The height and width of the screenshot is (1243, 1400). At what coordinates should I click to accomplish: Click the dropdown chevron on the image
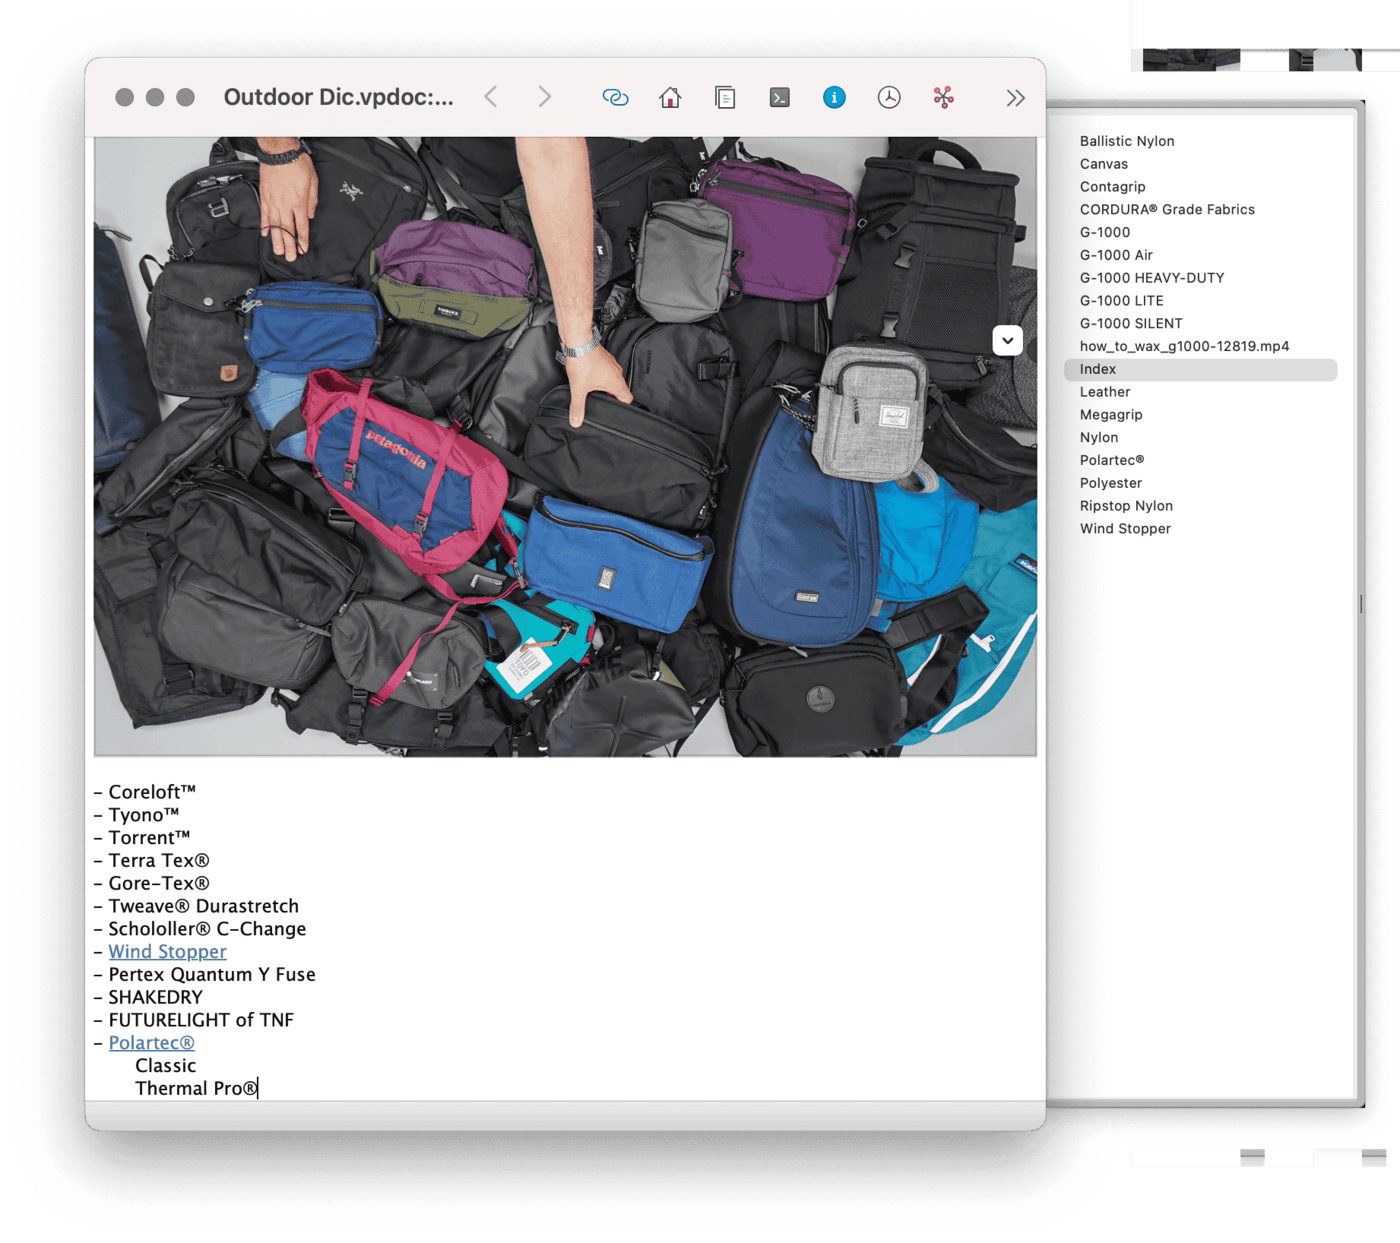pyautogui.click(x=1007, y=340)
